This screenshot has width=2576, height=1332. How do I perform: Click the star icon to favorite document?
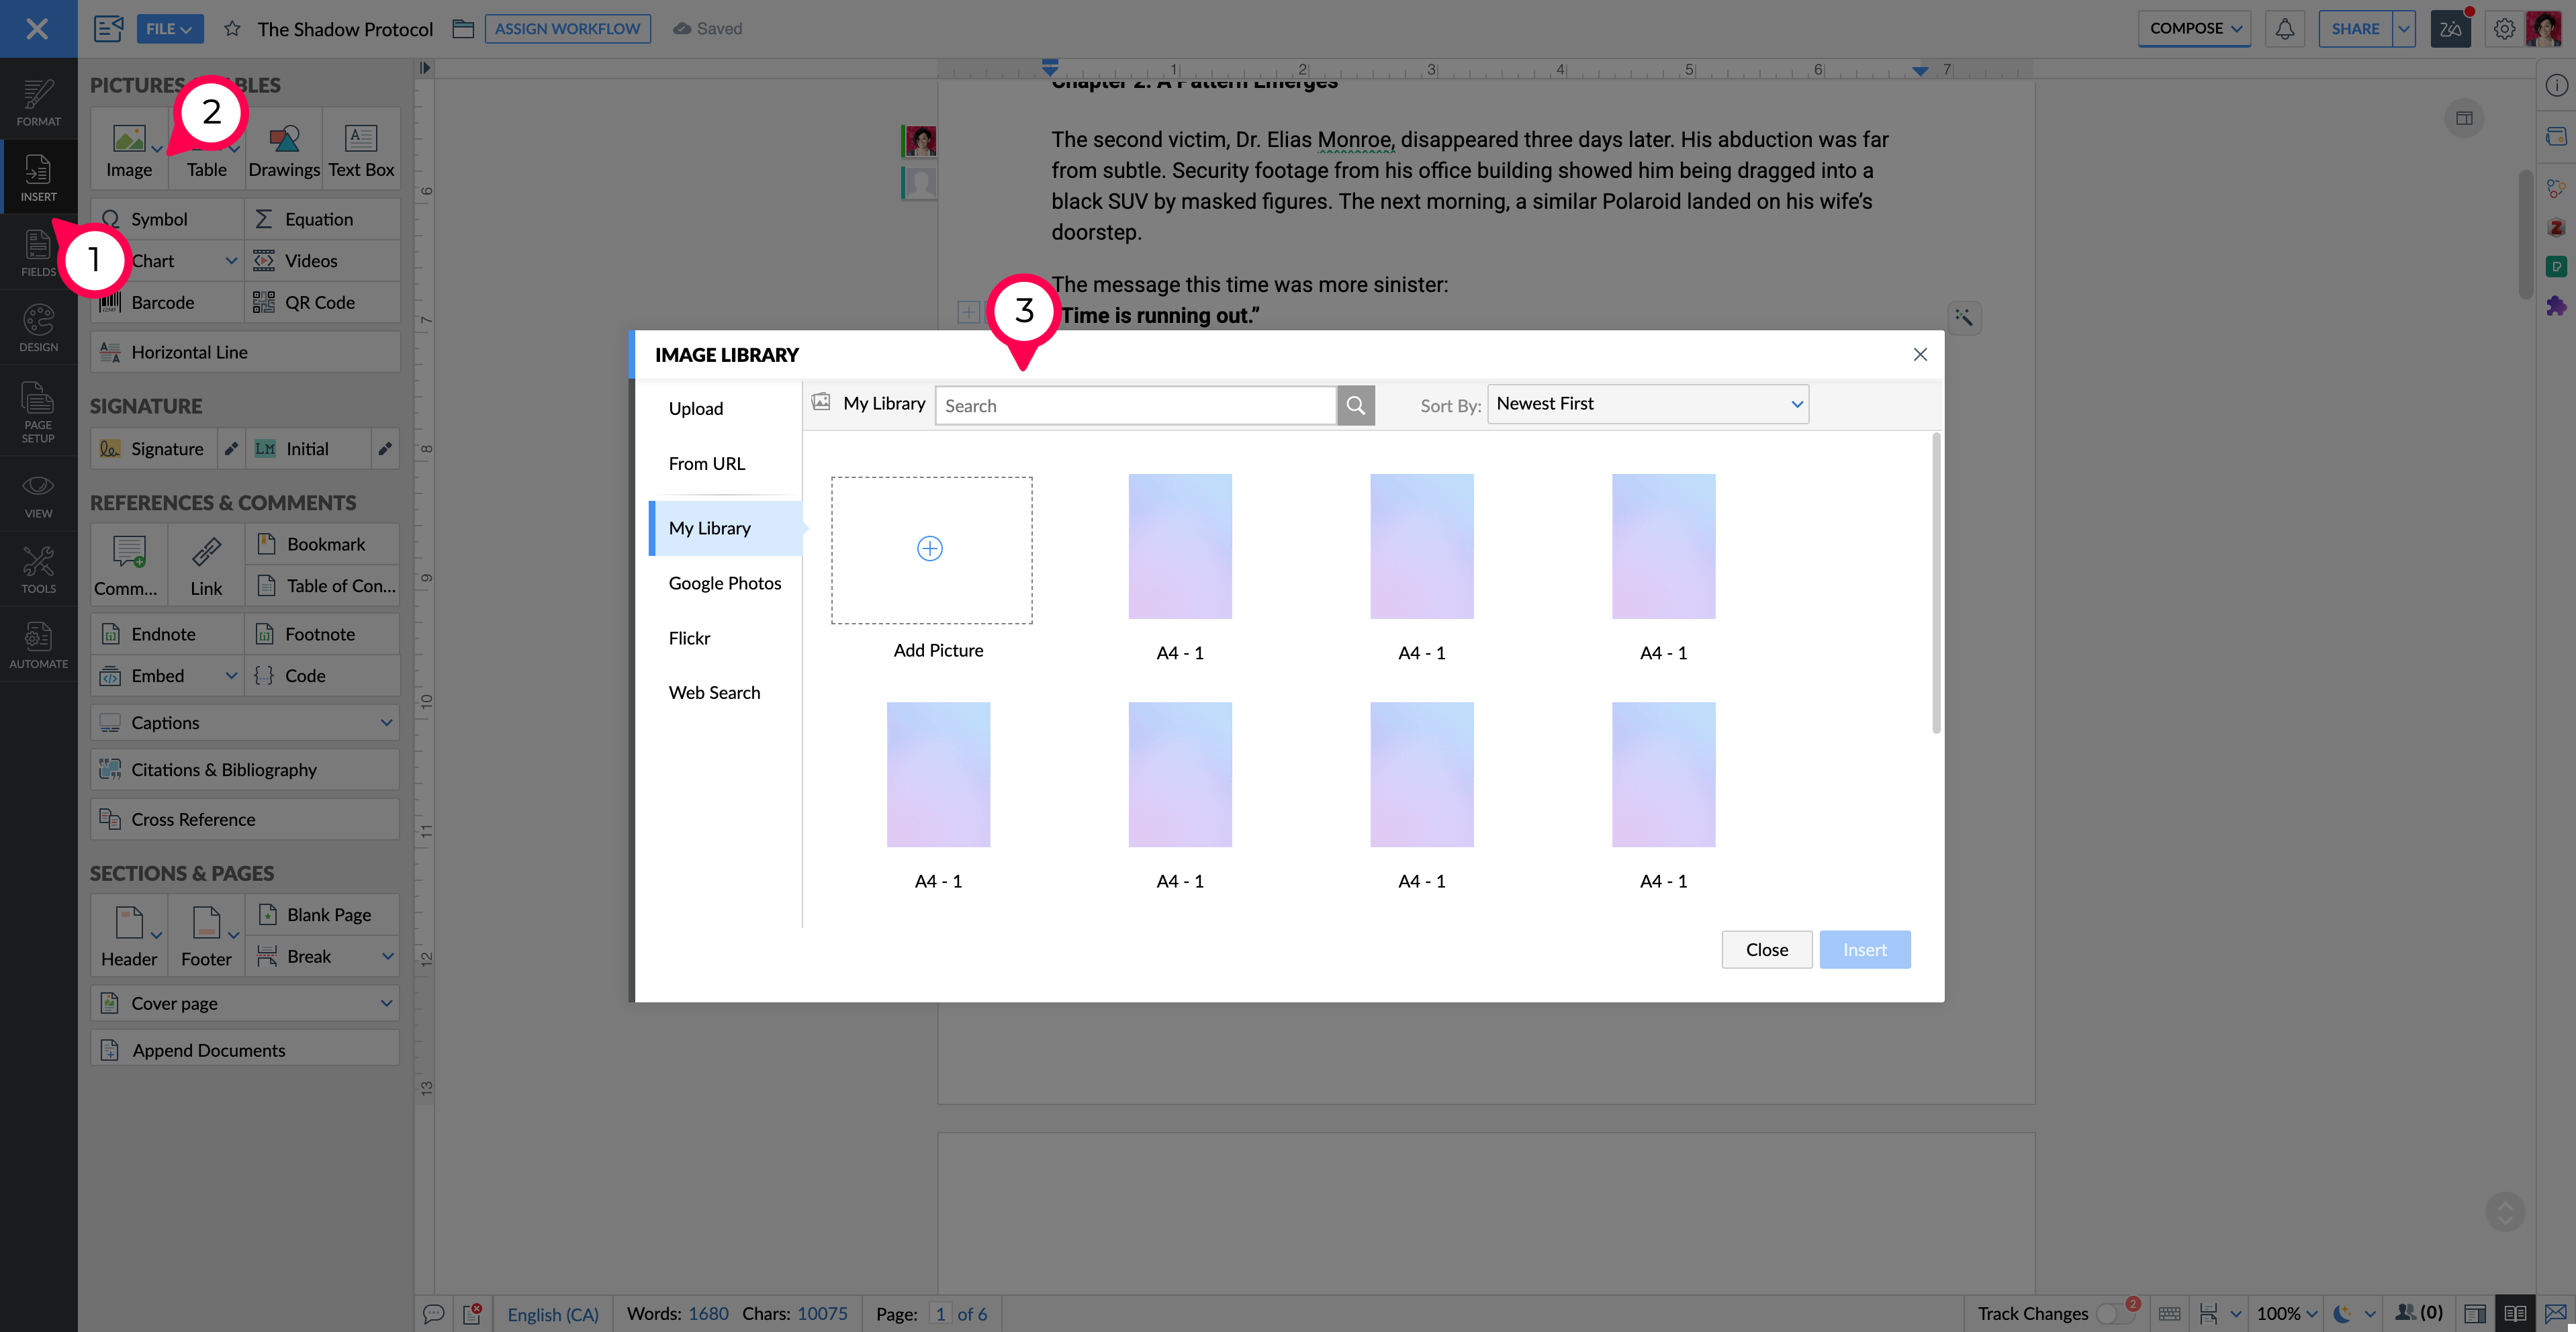tap(232, 28)
